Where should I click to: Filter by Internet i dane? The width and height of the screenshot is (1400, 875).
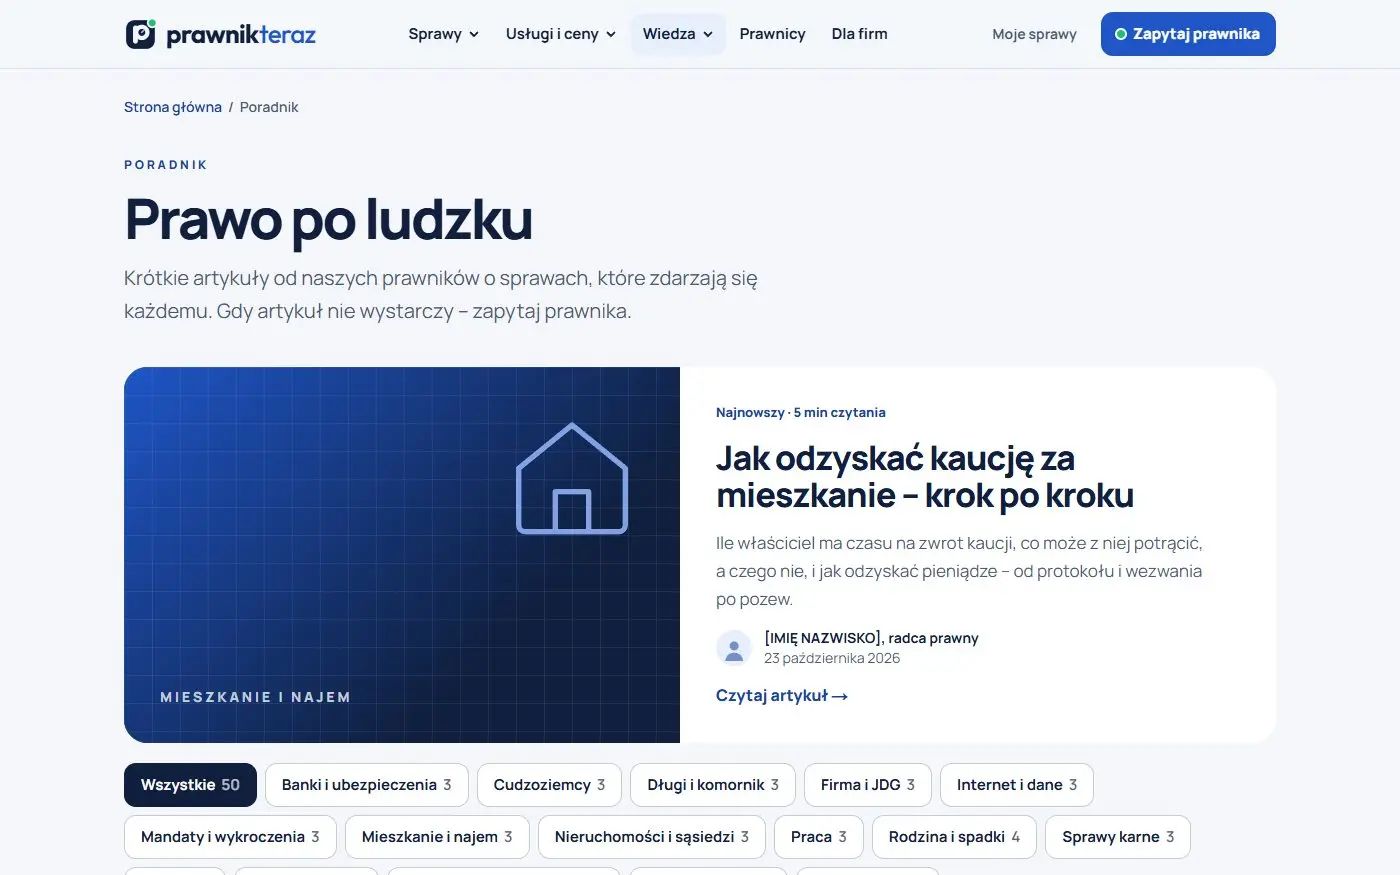pyautogui.click(x=1017, y=785)
